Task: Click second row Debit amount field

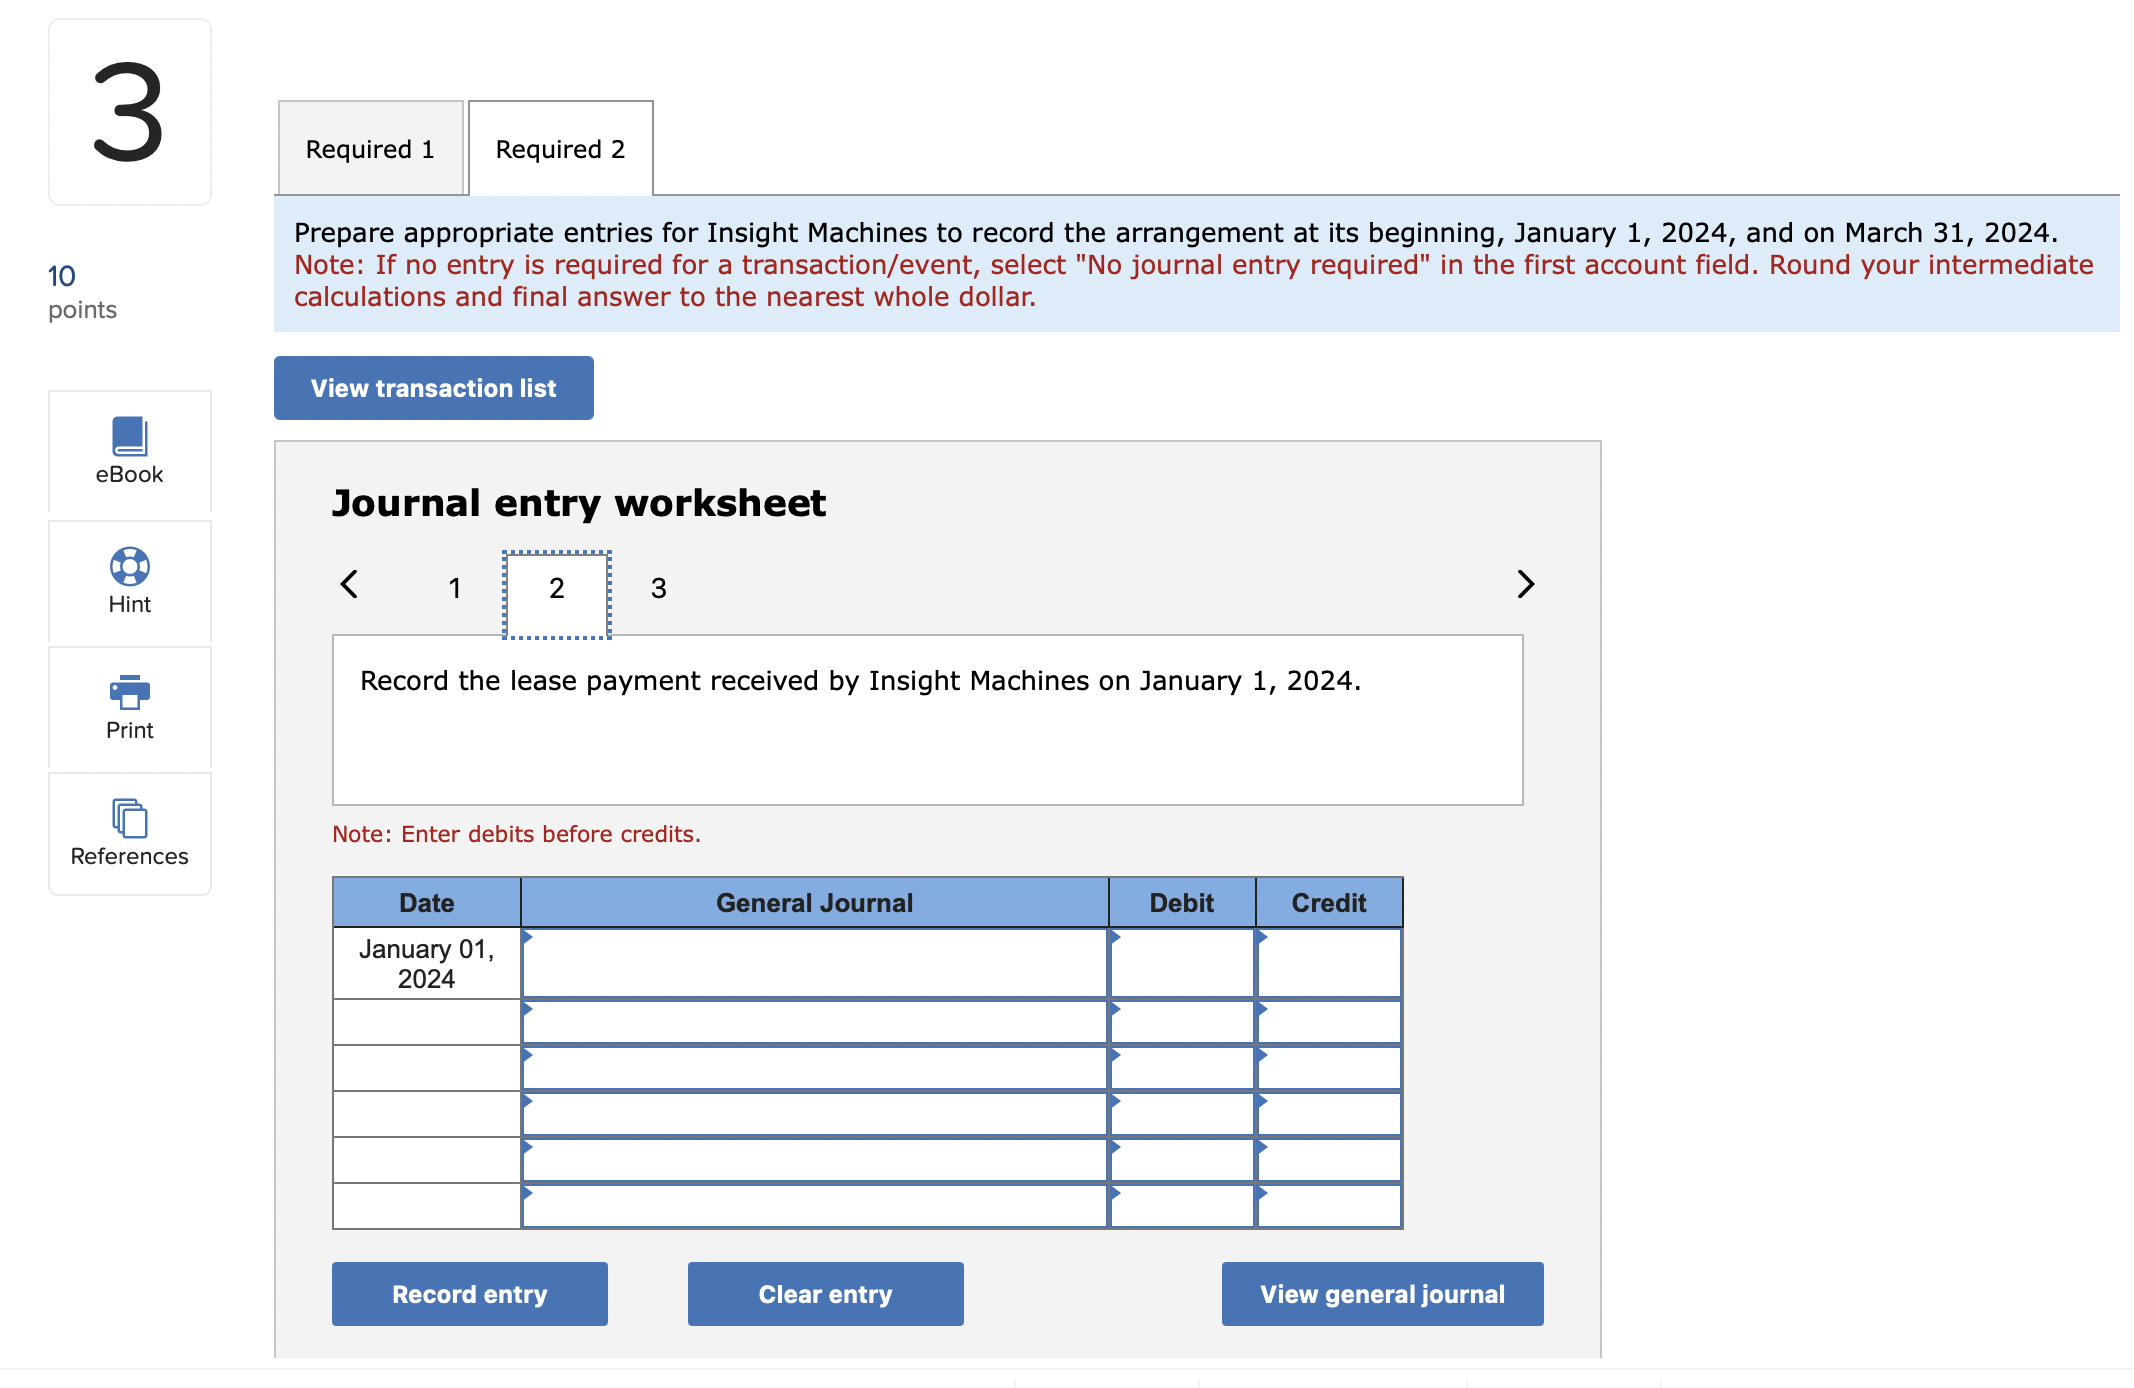Action: pyautogui.click(x=1182, y=1022)
